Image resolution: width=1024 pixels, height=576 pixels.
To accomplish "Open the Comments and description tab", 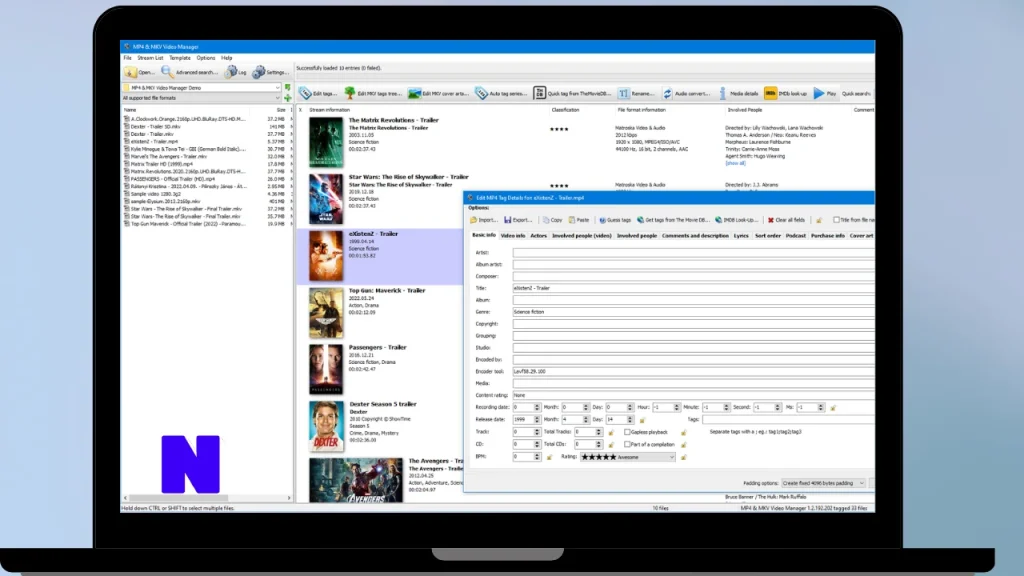I will 695,236.
